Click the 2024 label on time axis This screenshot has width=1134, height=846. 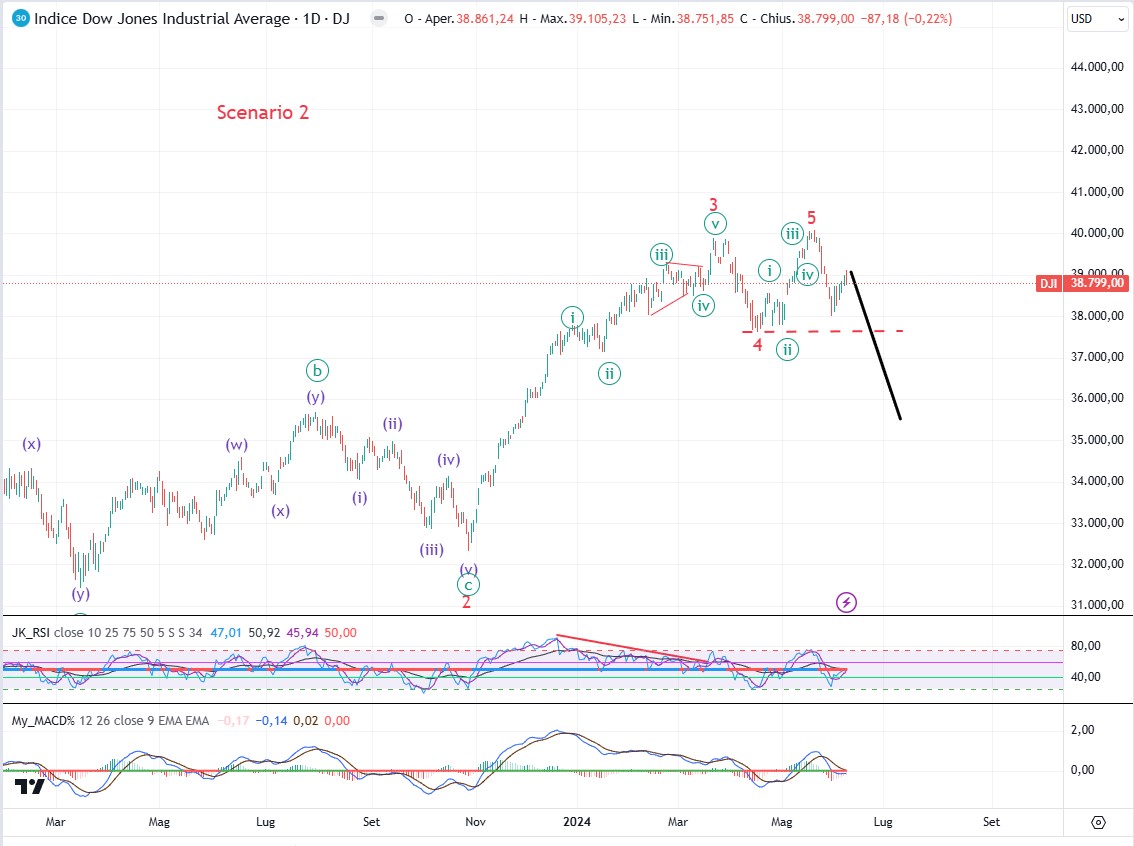577,822
